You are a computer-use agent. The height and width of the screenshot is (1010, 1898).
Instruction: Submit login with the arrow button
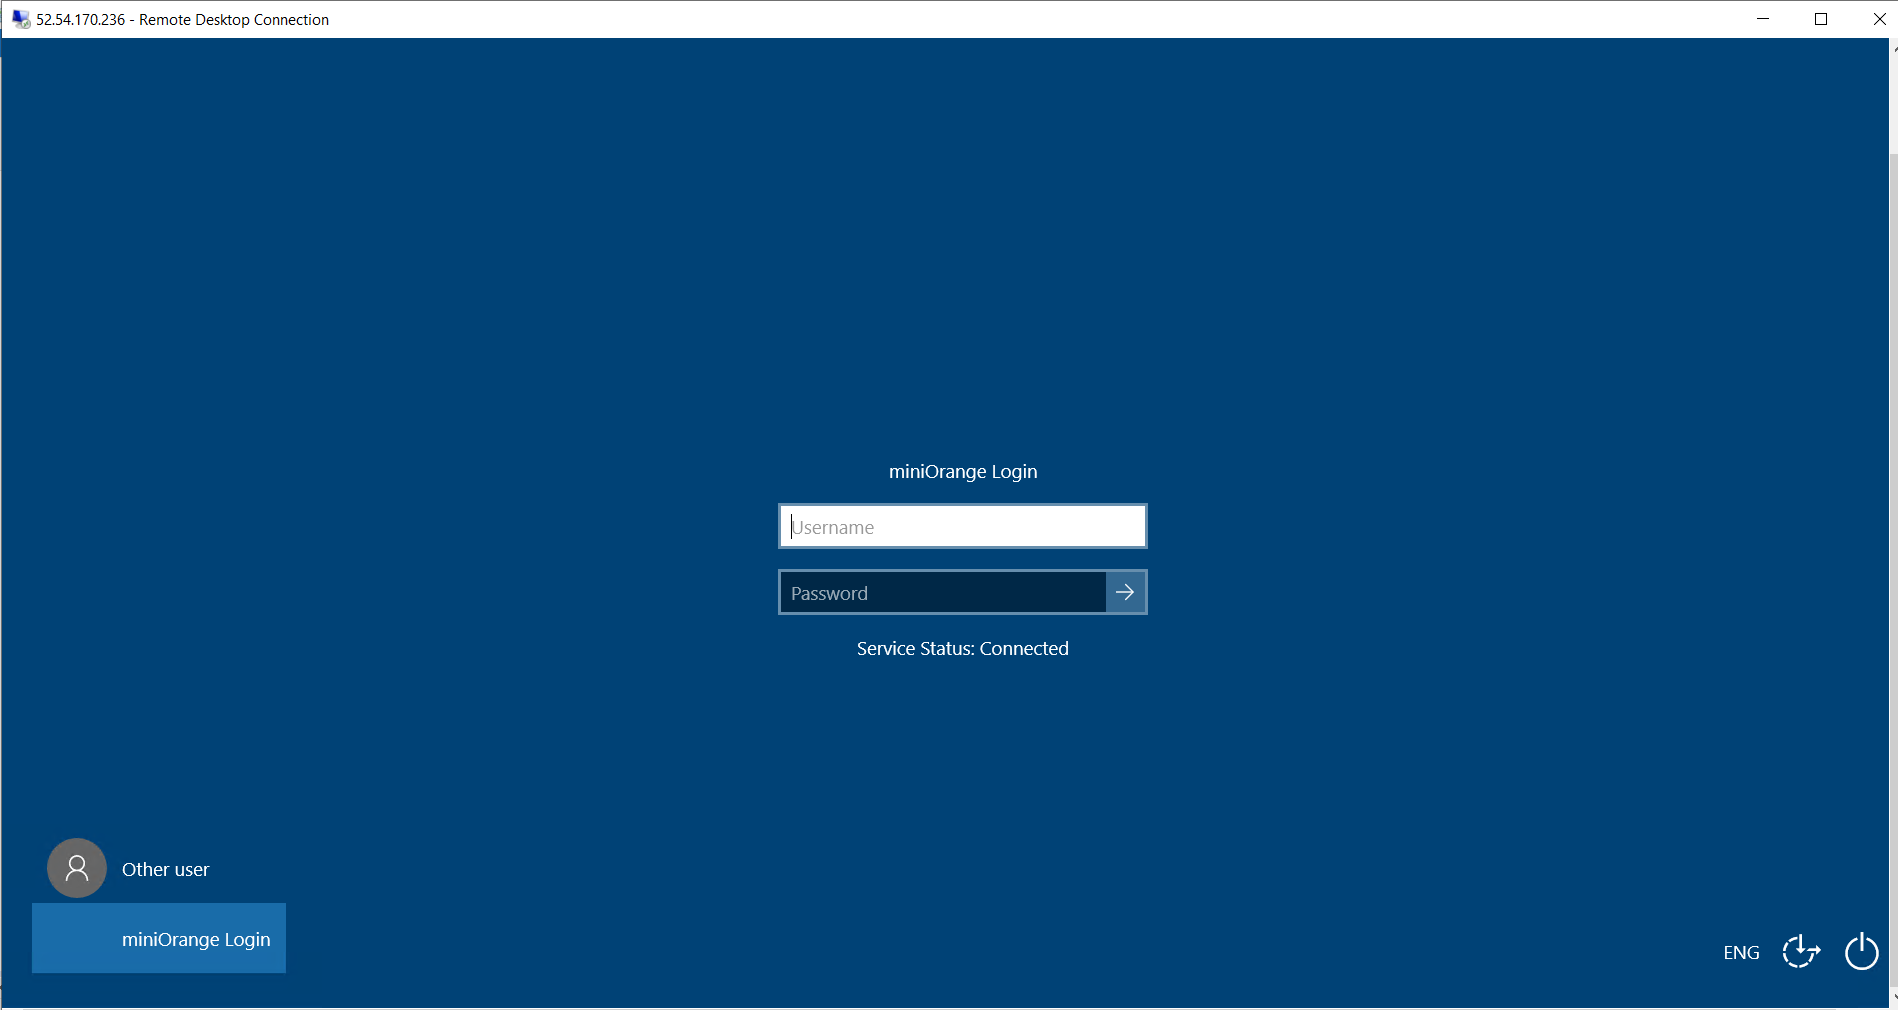(x=1126, y=592)
